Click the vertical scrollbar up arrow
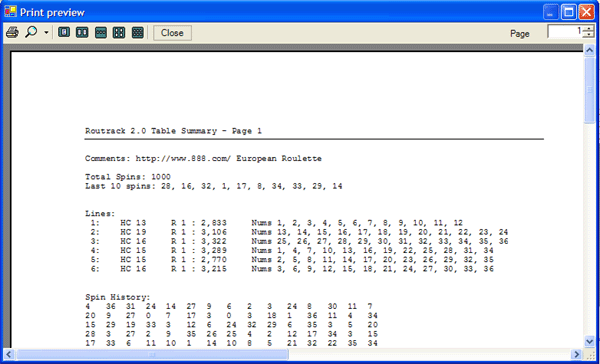This screenshot has height=364, width=600. point(589,50)
